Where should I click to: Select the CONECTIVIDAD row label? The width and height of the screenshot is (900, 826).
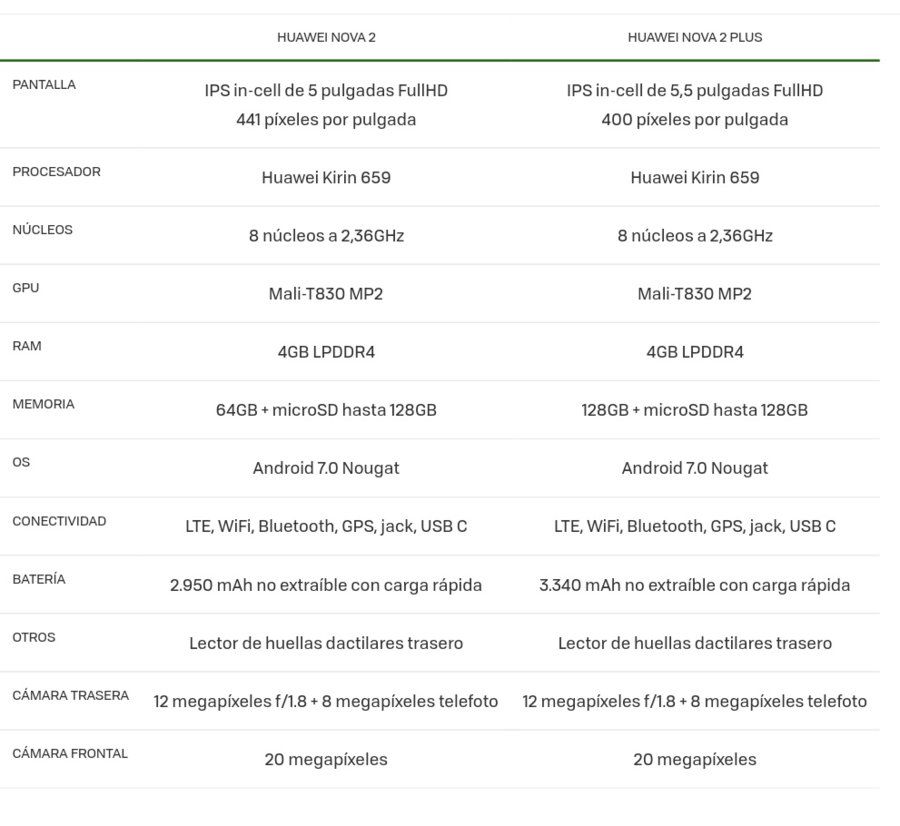pyautogui.click(x=59, y=521)
